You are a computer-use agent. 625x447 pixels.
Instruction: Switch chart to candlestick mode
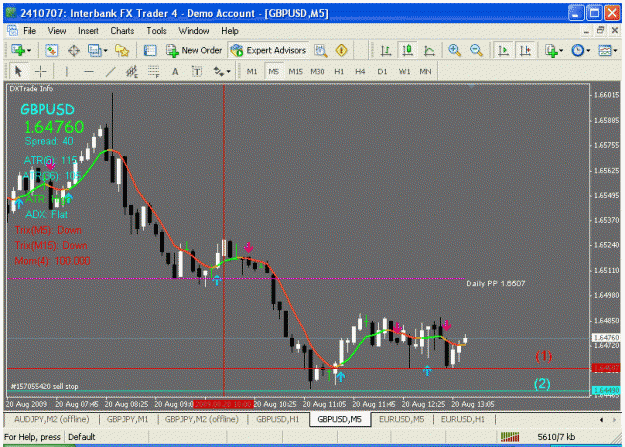(407, 50)
